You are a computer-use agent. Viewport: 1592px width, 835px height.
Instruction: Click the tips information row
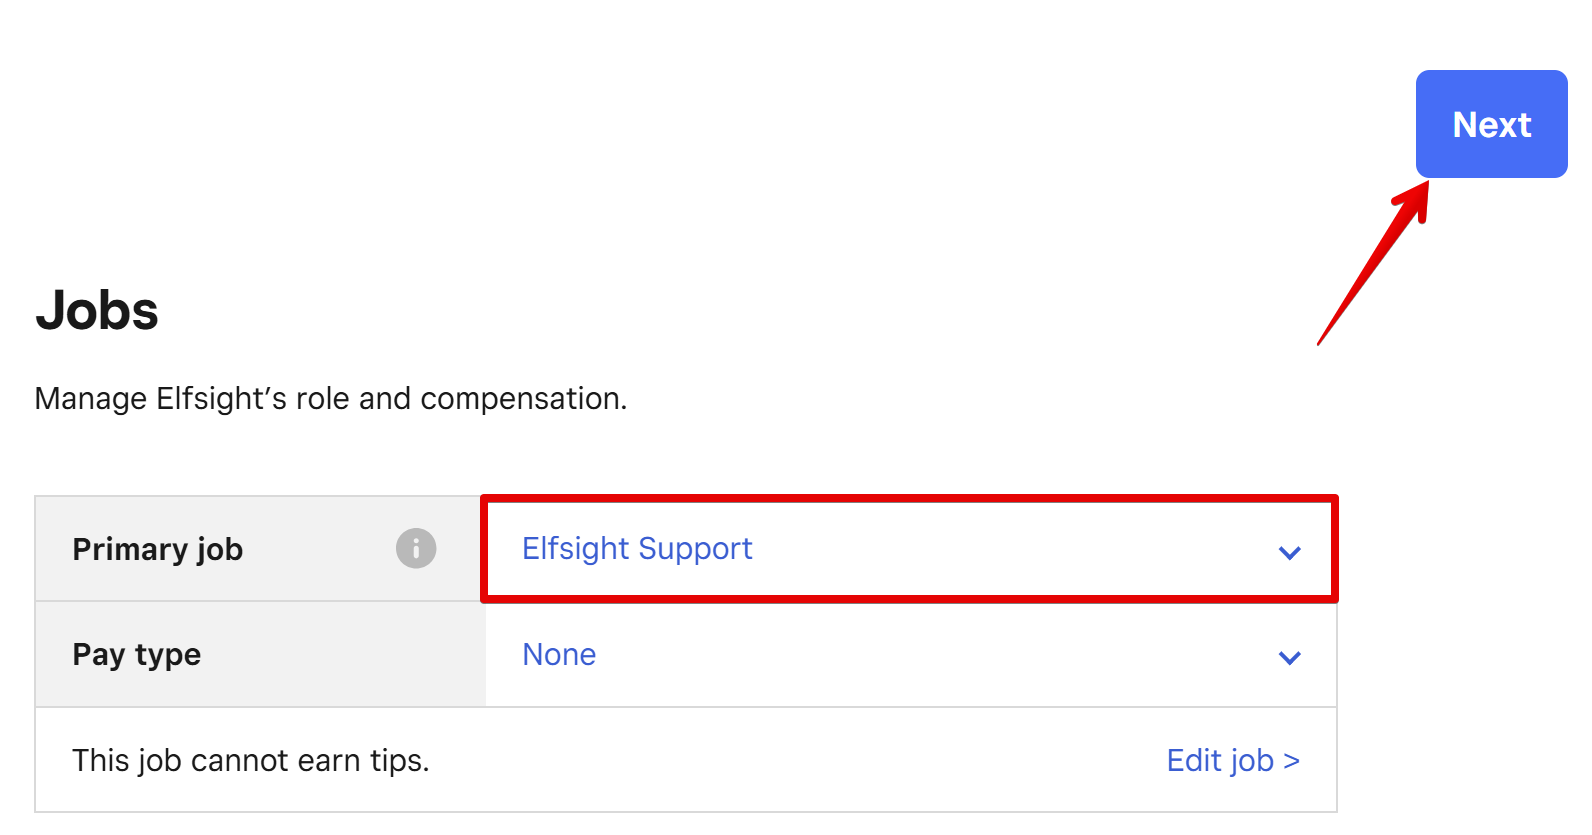tap(686, 760)
